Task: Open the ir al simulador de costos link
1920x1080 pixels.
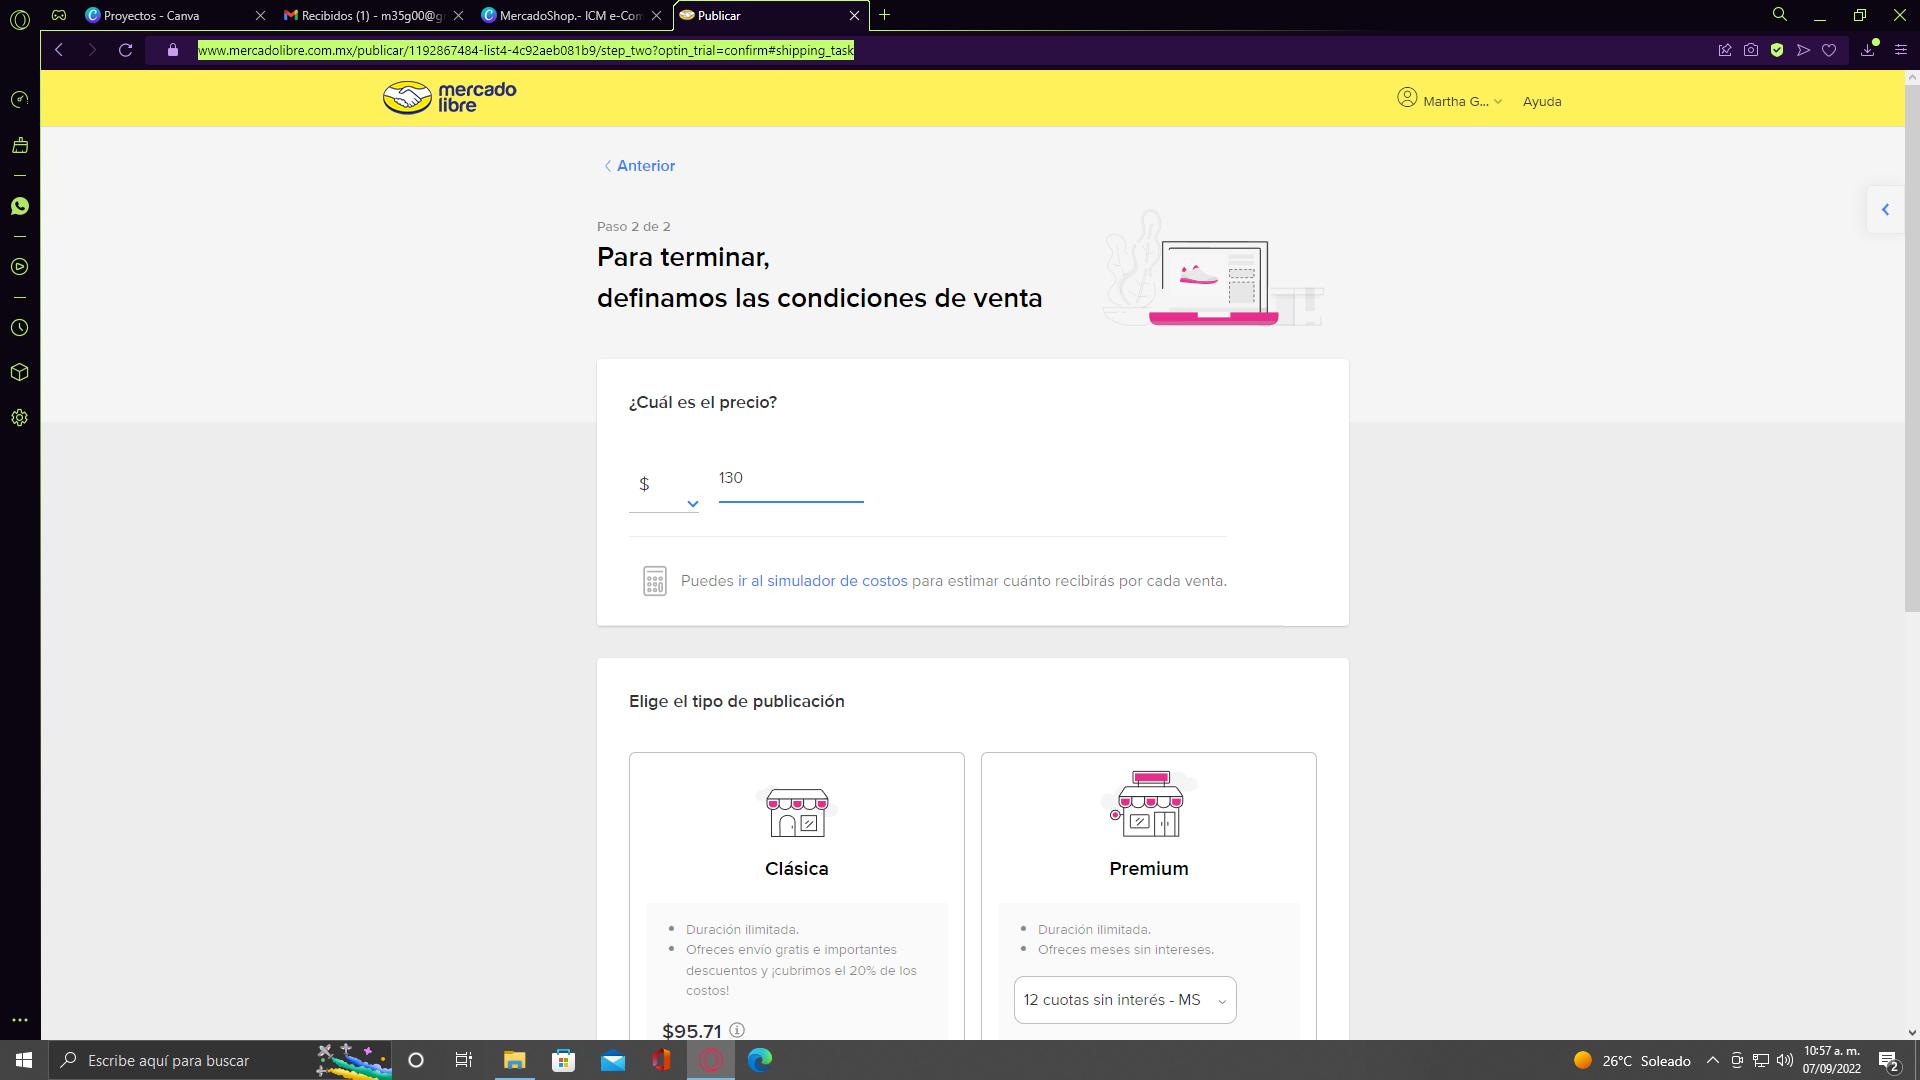Action: 822,581
